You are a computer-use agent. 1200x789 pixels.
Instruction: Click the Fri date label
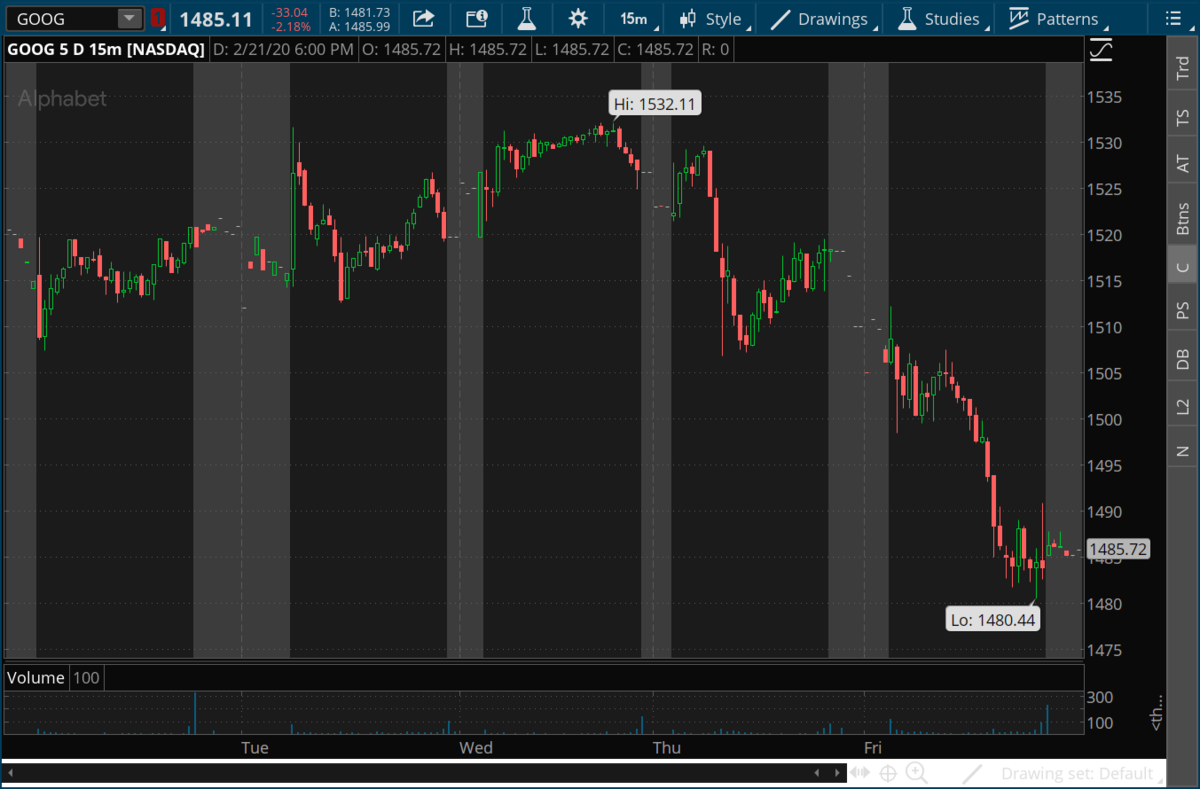873,747
